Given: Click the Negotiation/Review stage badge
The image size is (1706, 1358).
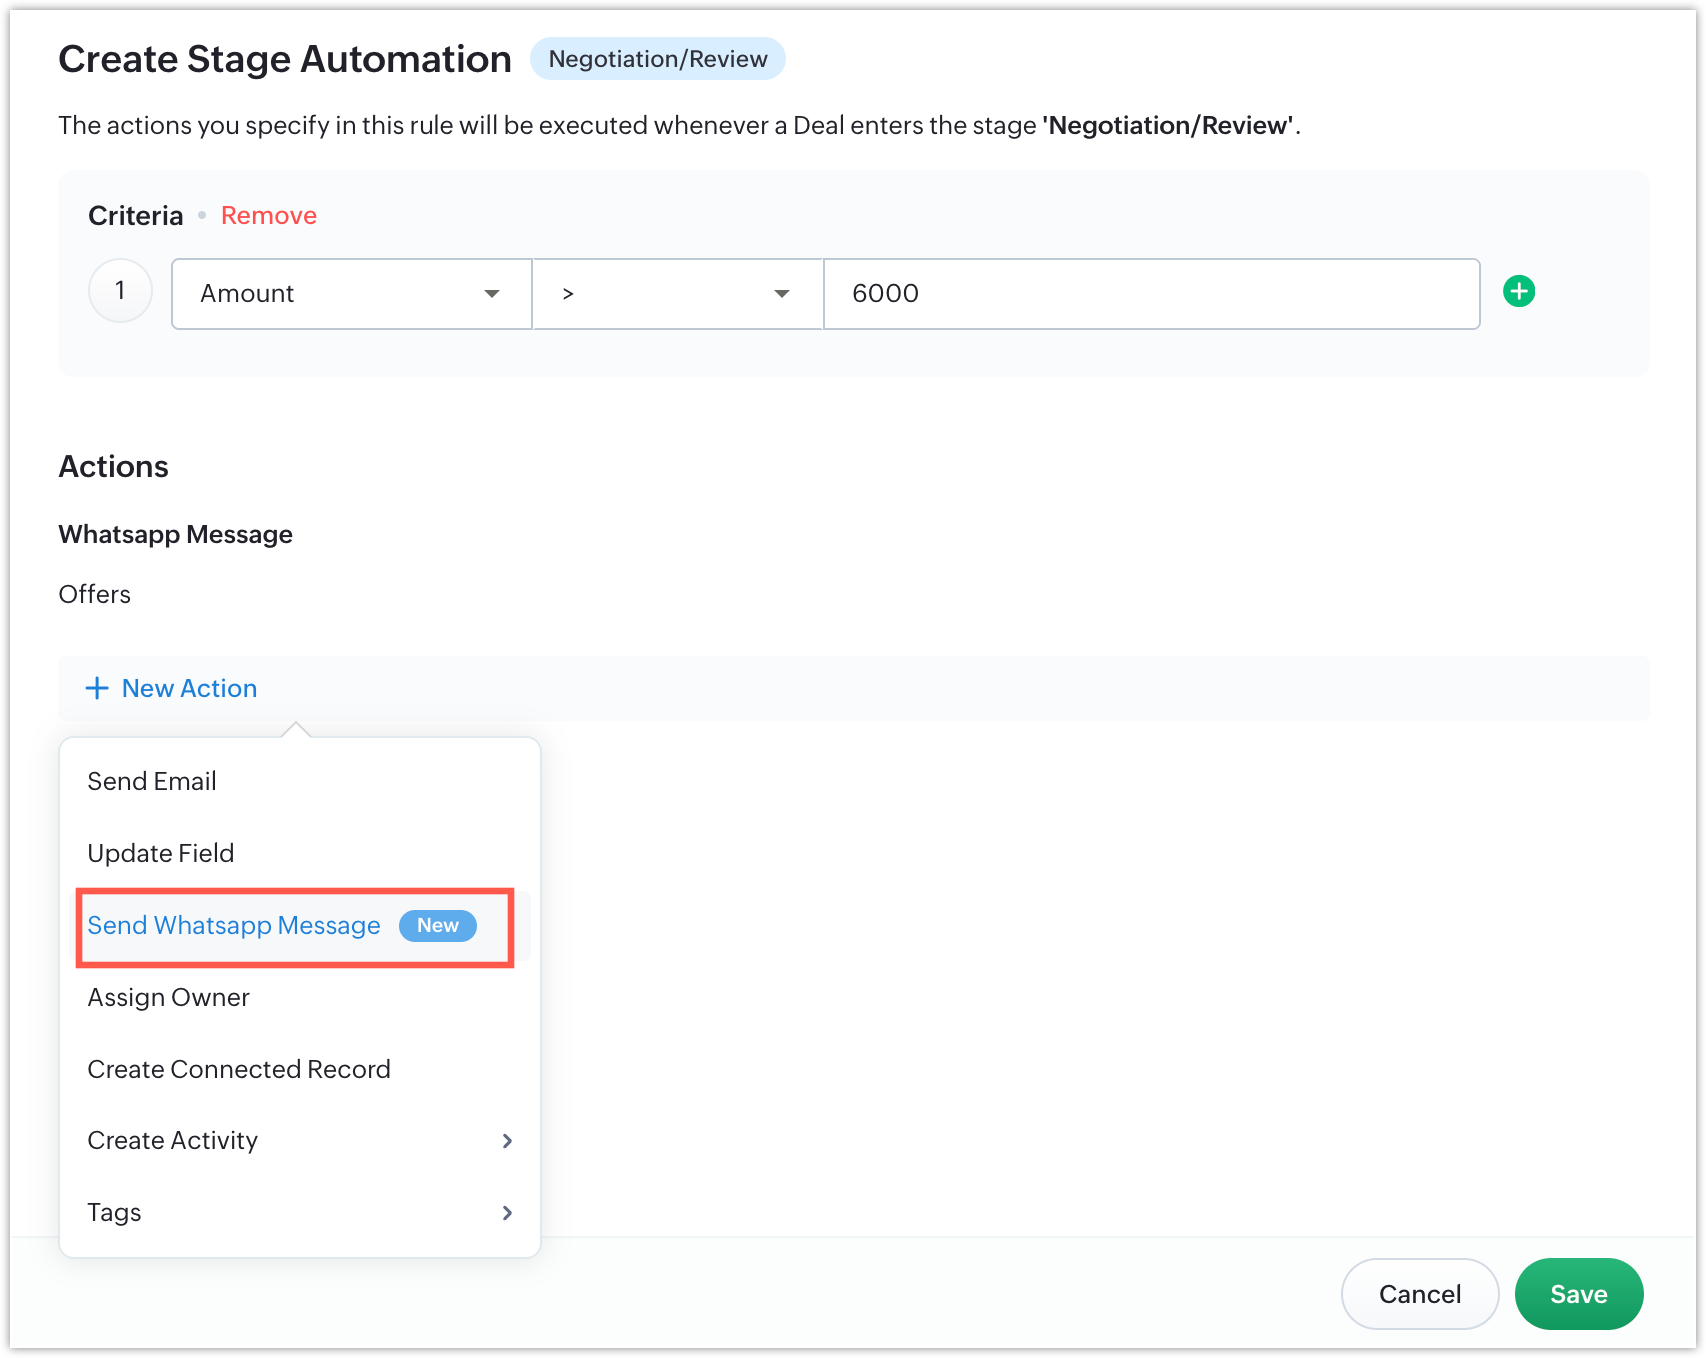Looking at the screenshot, I should pyautogui.click(x=658, y=59).
